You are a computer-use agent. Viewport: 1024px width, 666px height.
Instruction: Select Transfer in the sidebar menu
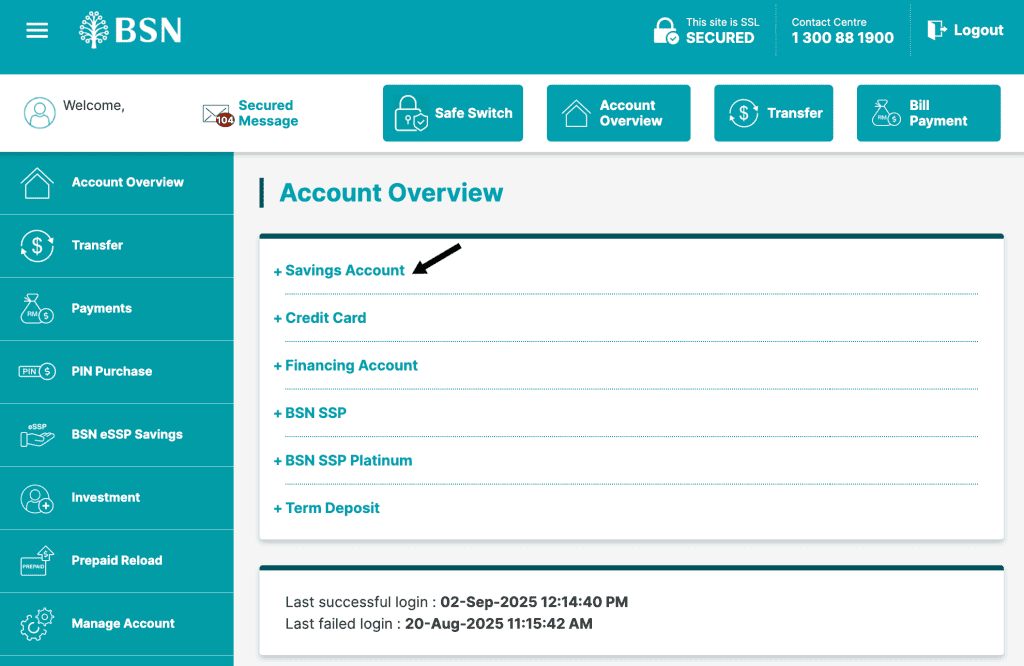[117, 246]
